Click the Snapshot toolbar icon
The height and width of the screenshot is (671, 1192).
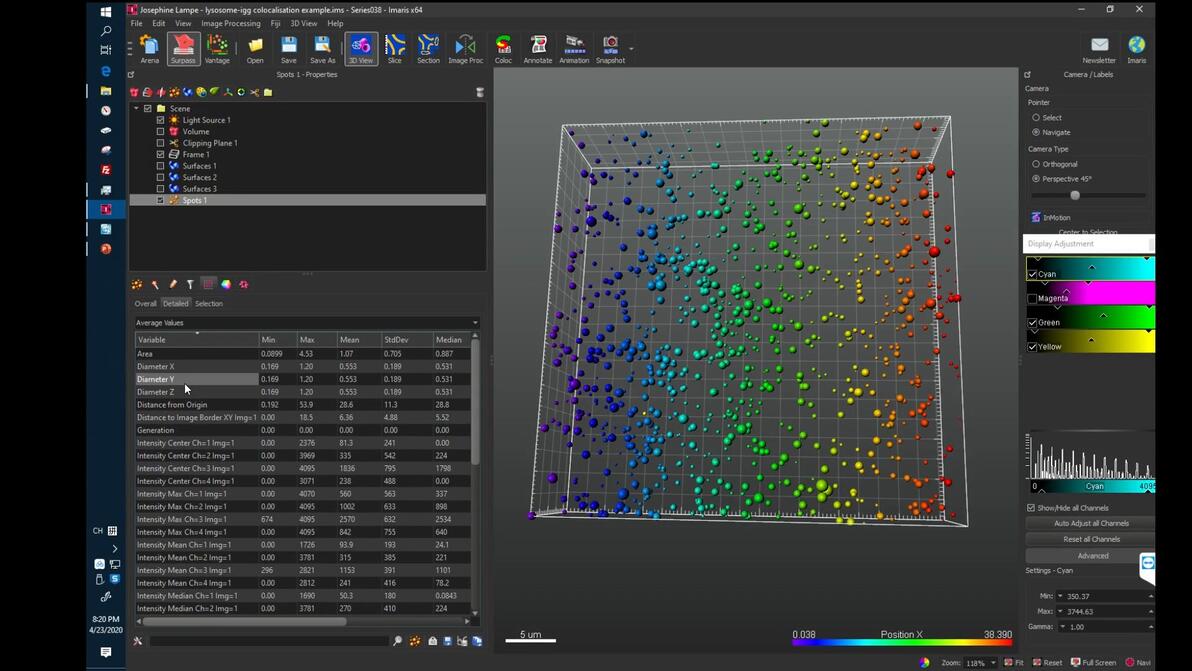[610, 48]
